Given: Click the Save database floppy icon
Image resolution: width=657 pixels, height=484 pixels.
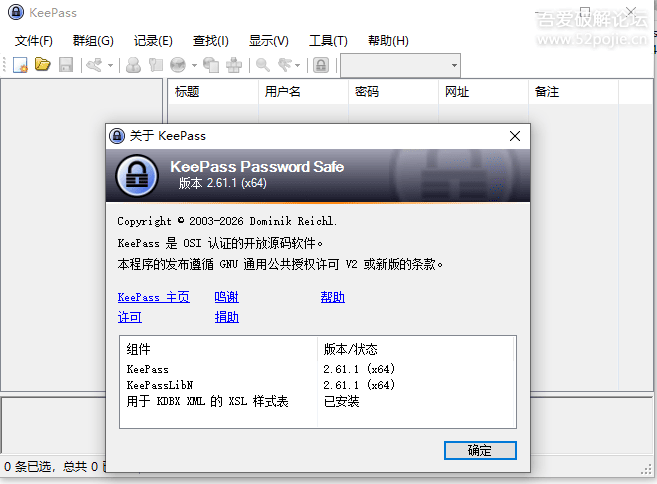Looking at the screenshot, I should click(66, 65).
